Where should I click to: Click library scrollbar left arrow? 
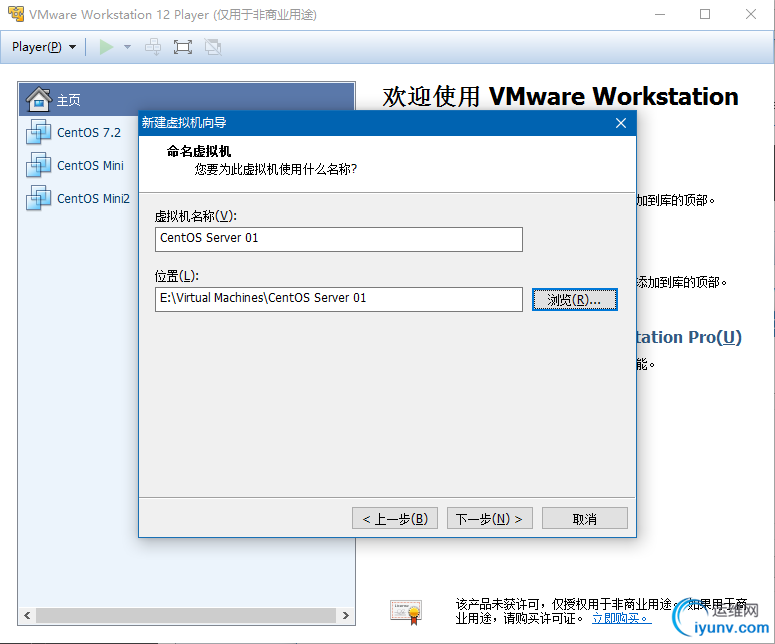tap(27, 615)
